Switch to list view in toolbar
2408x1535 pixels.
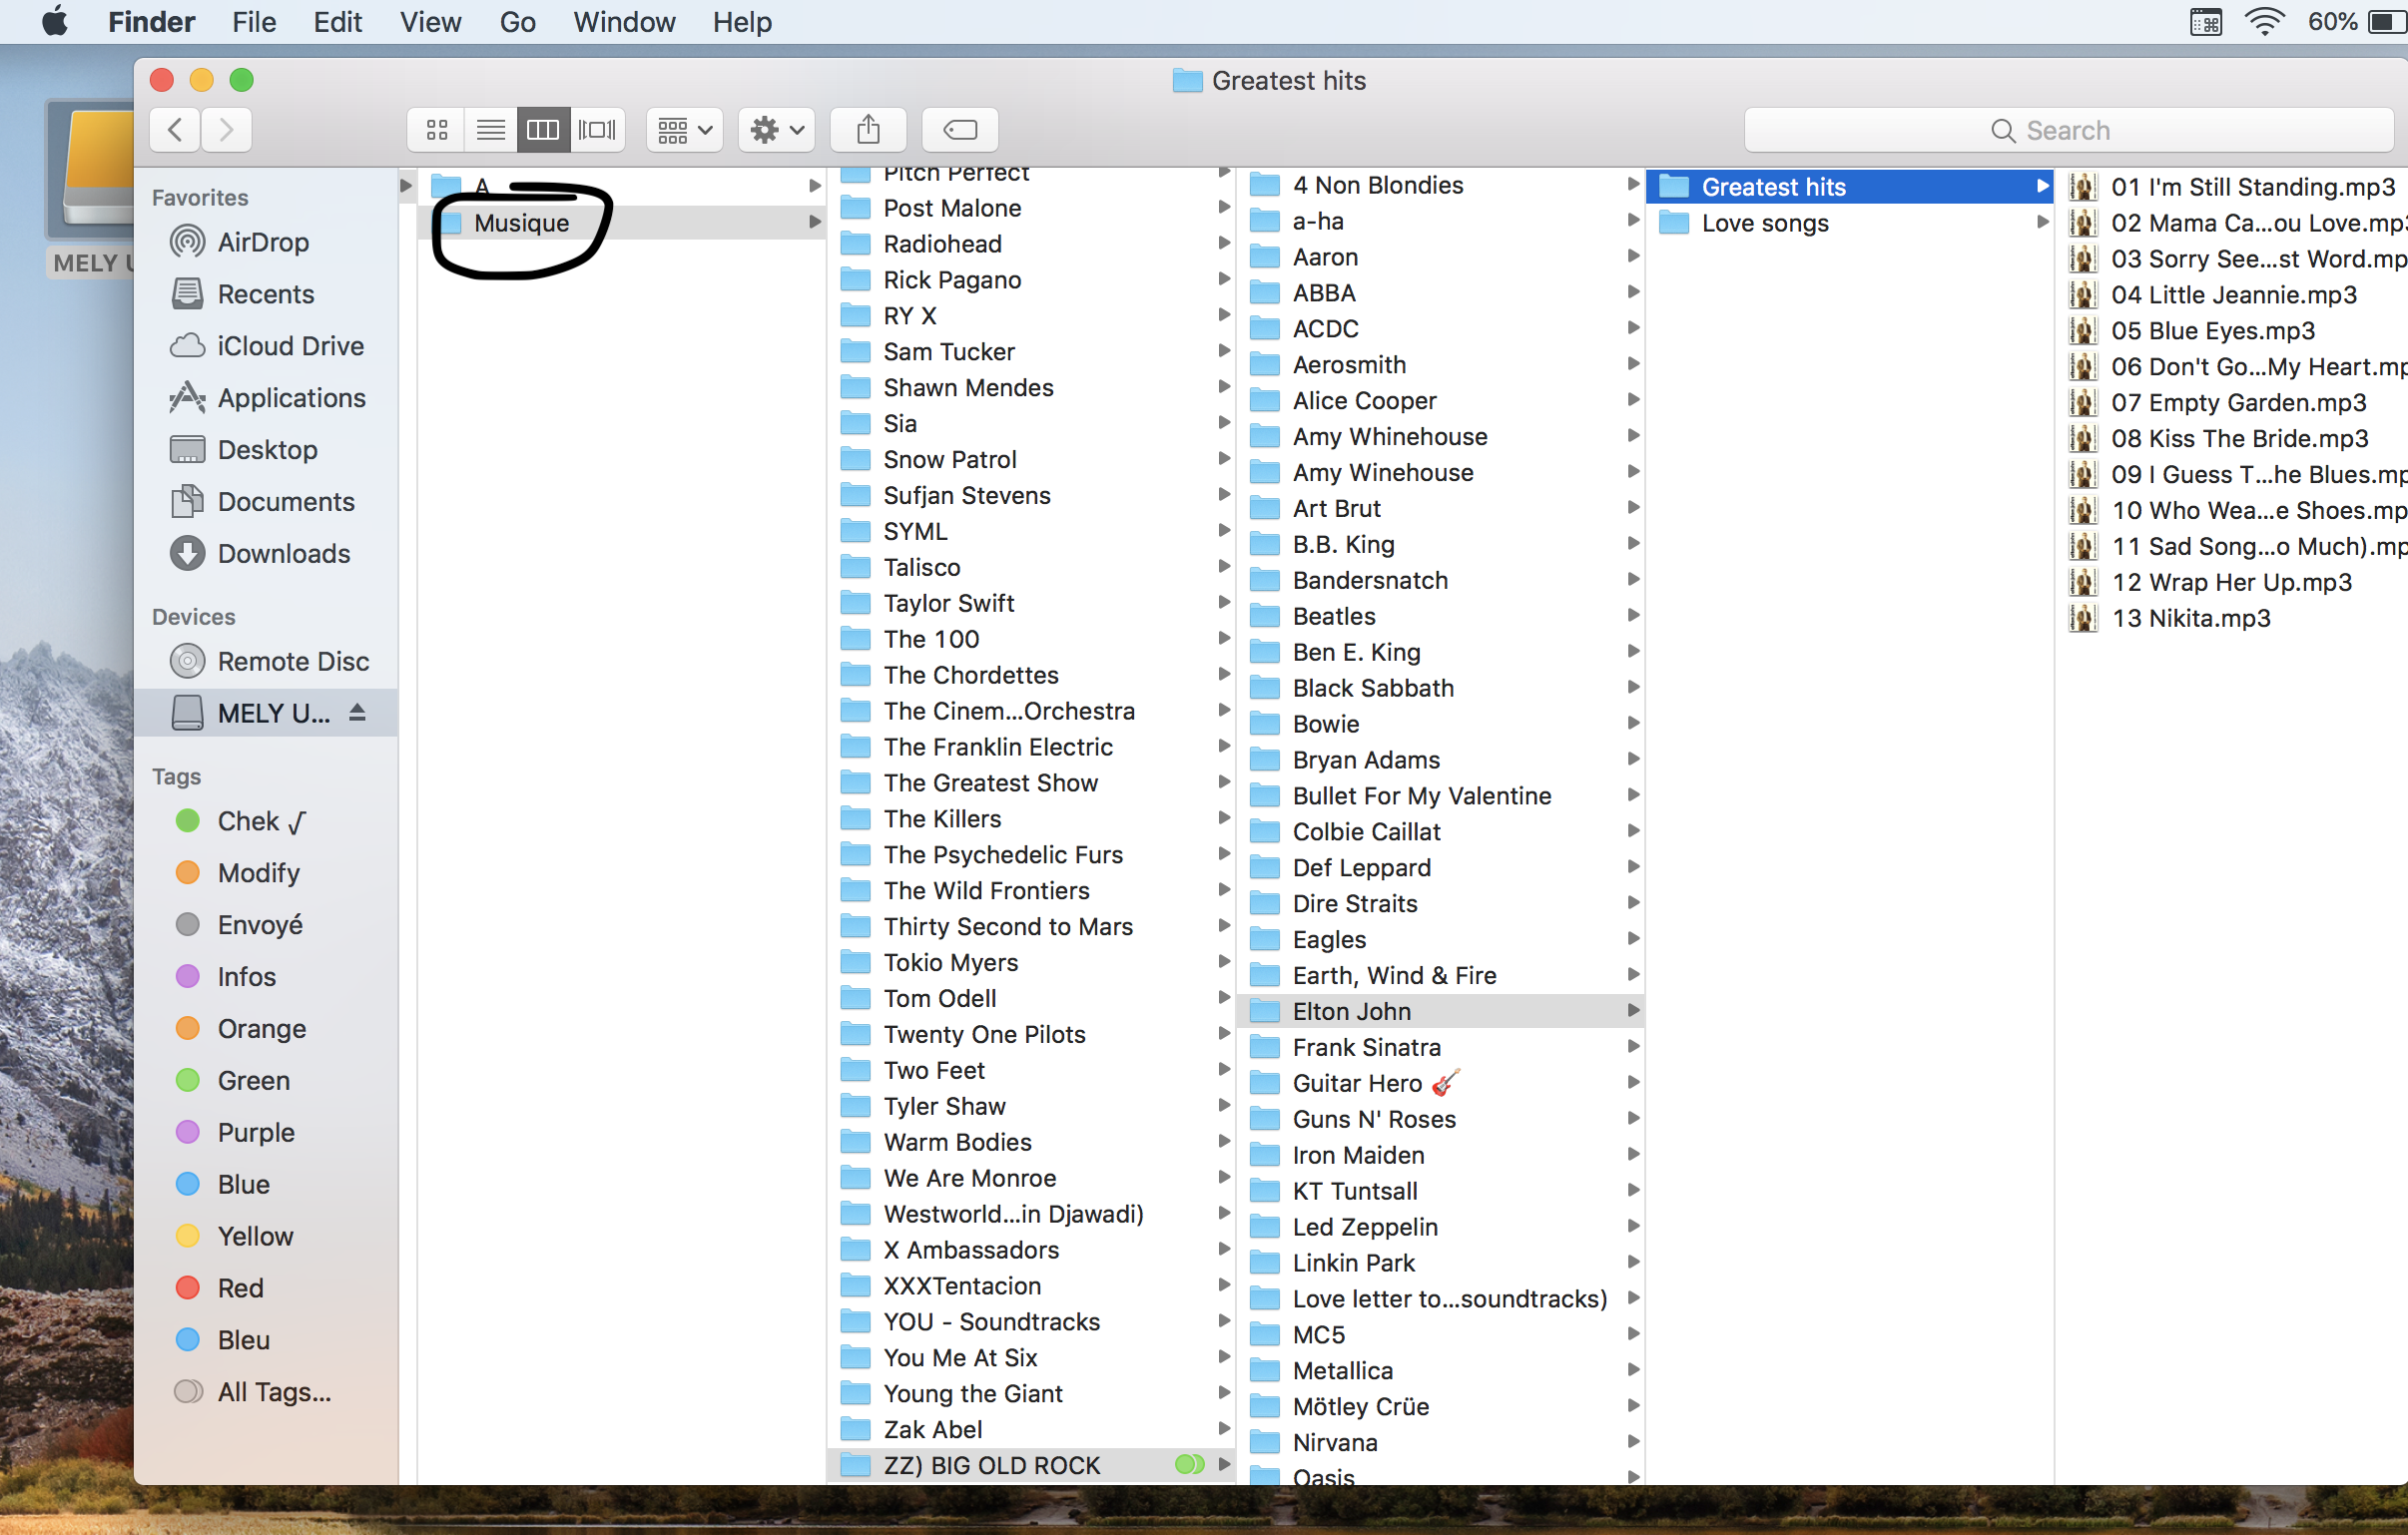490,130
